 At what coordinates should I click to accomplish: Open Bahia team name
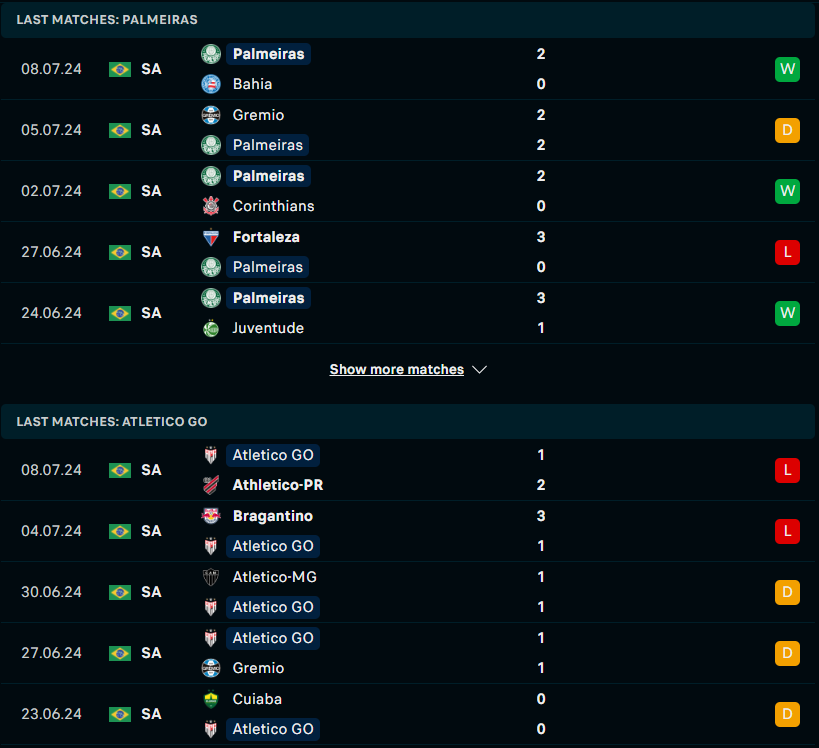(252, 84)
